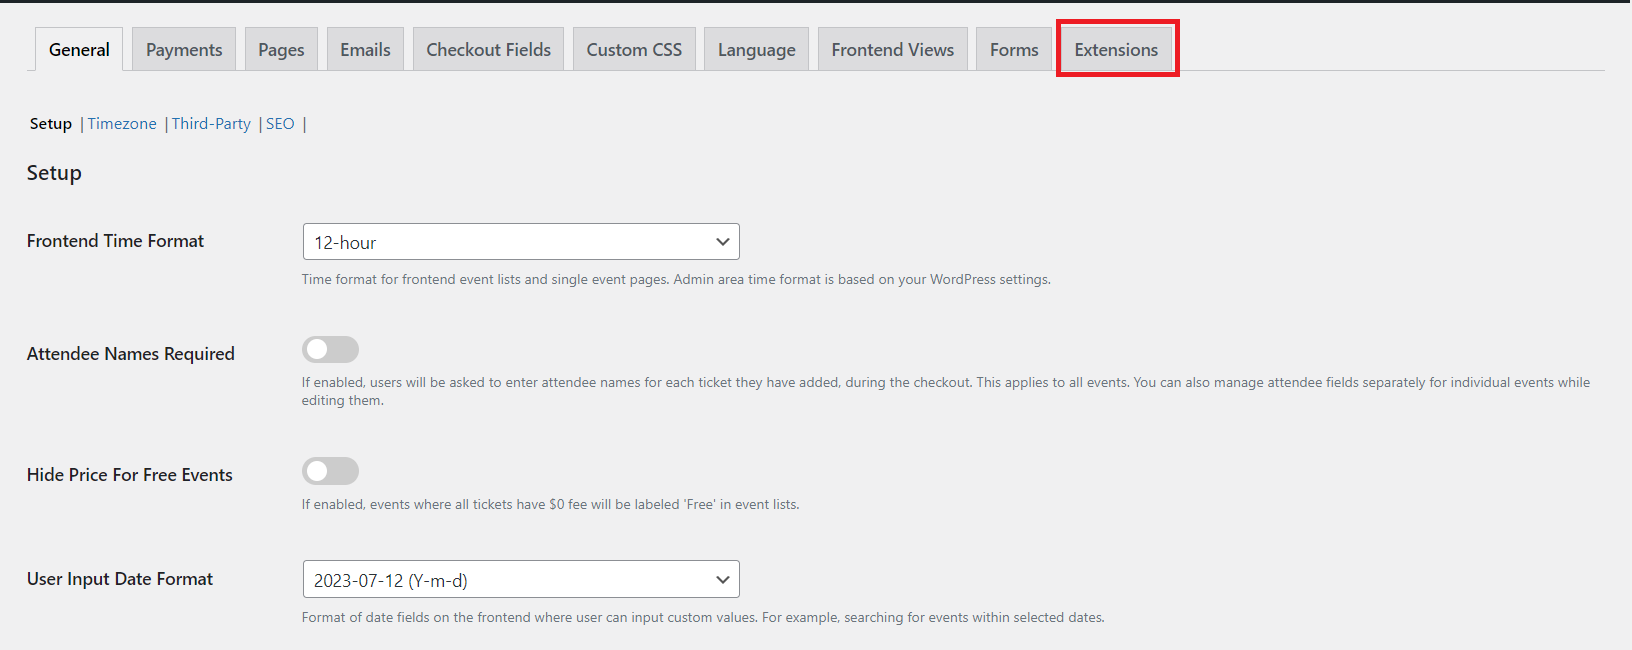
Task: Click the Setup subsection link
Action: coord(51,124)
